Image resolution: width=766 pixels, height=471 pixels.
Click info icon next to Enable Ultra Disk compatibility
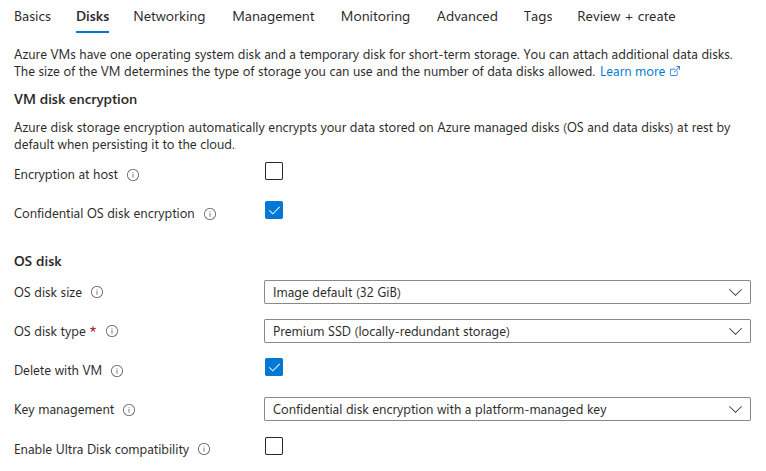pyautogui.click(x=204, y=450)
